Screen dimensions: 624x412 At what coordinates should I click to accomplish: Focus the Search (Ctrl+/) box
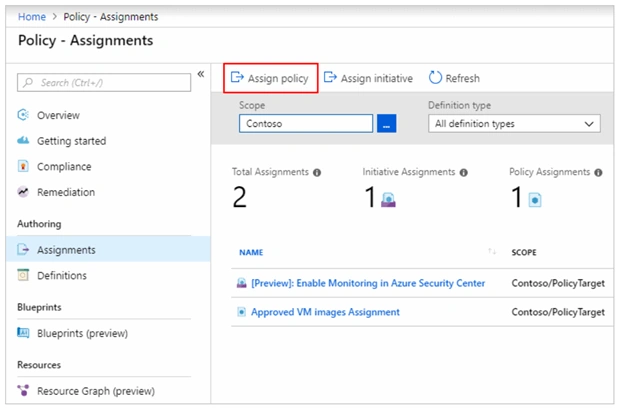104,82
